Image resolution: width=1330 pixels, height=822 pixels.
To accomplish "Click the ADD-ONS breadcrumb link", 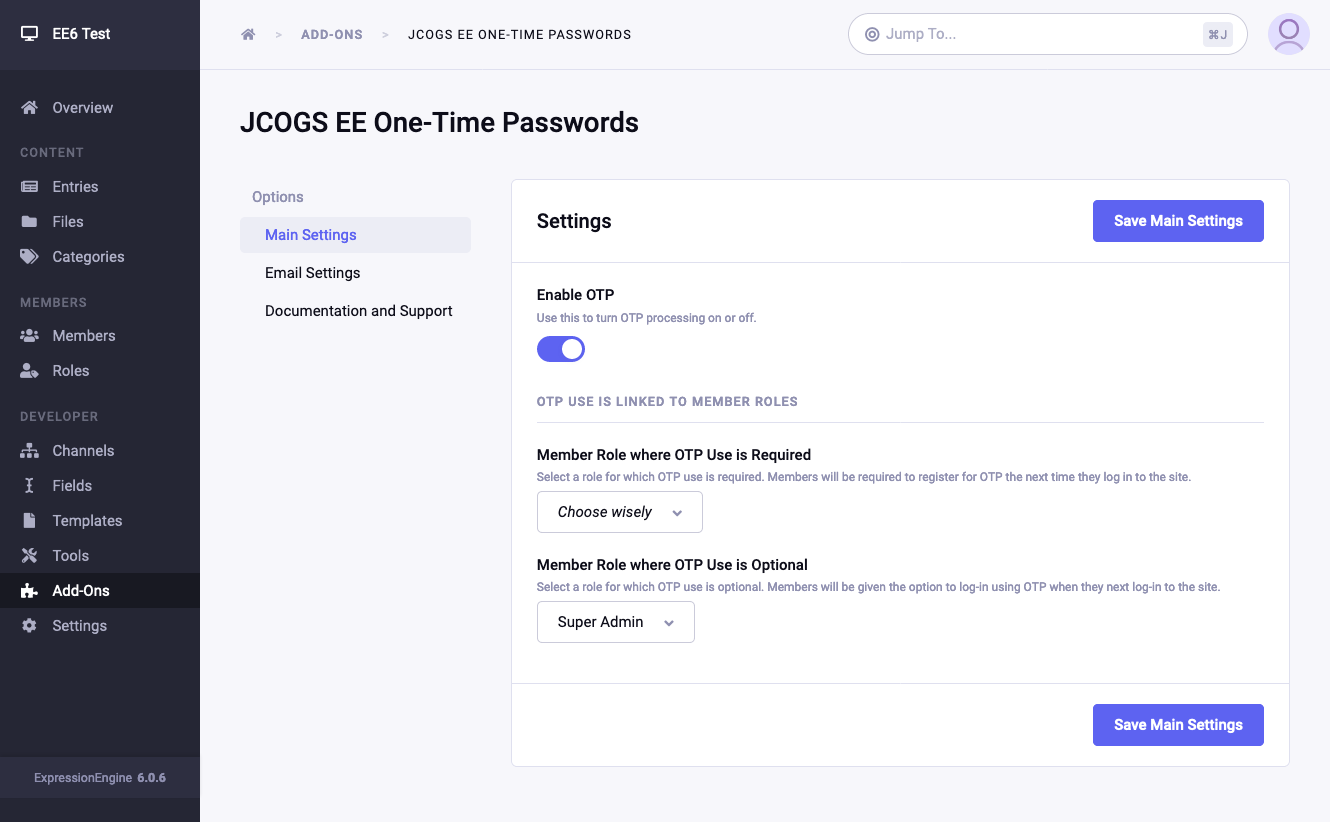I will point(332,34).
